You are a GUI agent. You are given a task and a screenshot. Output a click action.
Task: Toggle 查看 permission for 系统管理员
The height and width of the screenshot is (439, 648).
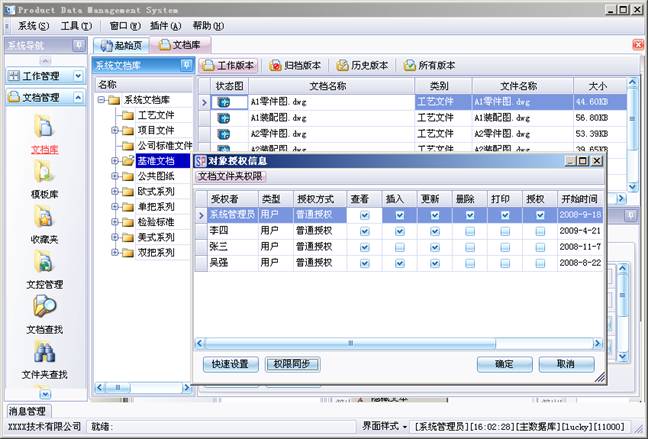click(x=364, y=215)
